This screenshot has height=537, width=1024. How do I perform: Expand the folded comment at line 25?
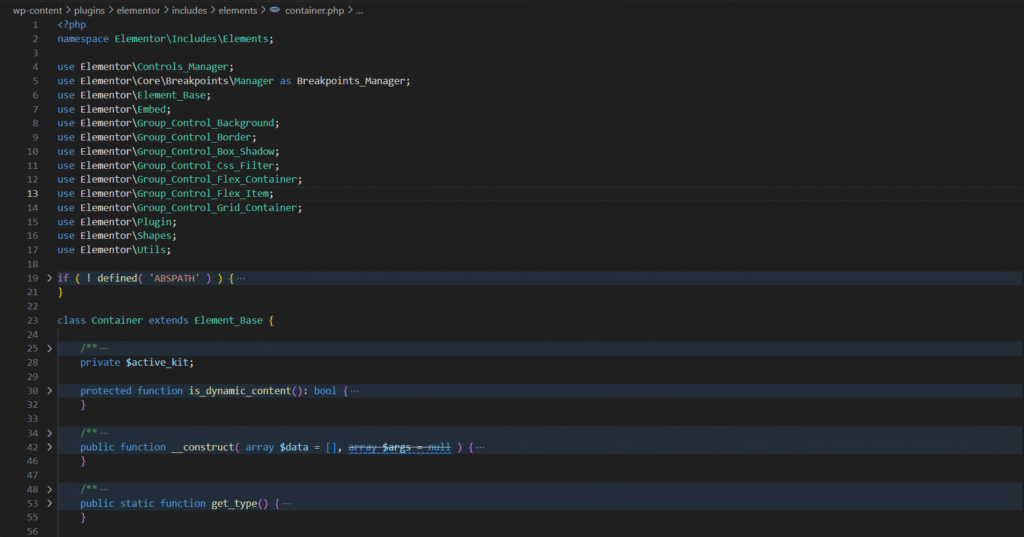49,348
